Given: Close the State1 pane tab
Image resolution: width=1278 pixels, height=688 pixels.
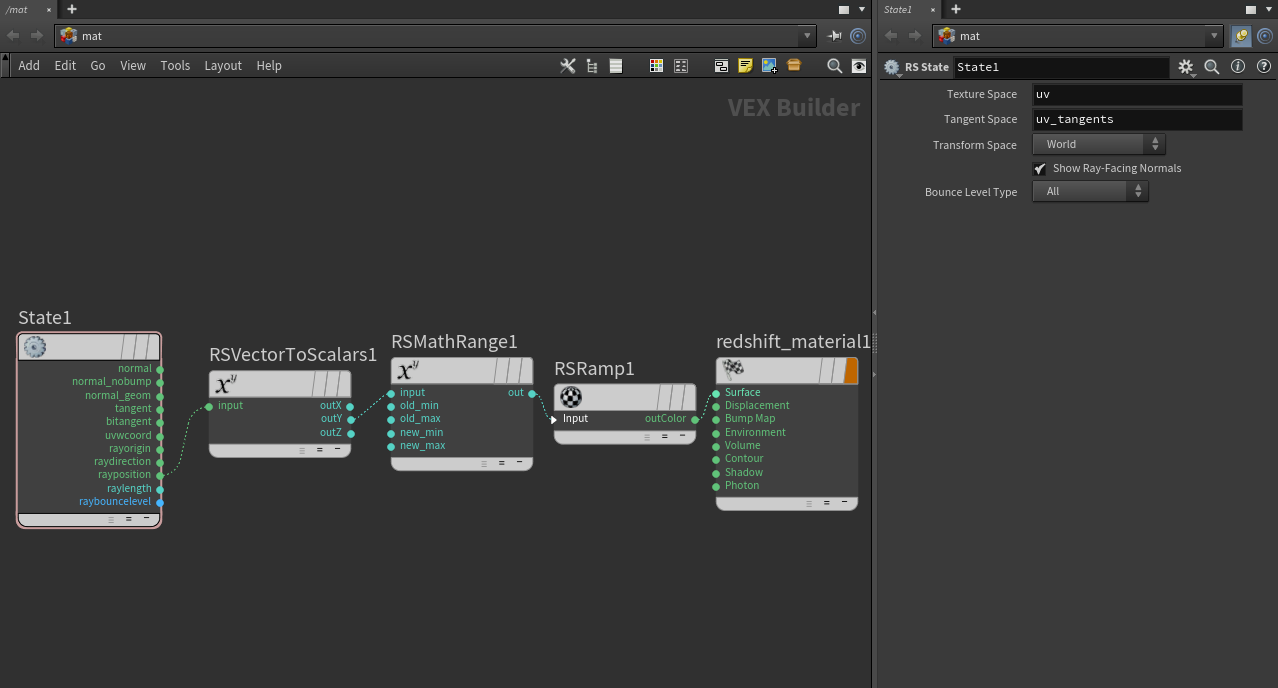Looking at the screenshot, I should click(x=933, y=9).
